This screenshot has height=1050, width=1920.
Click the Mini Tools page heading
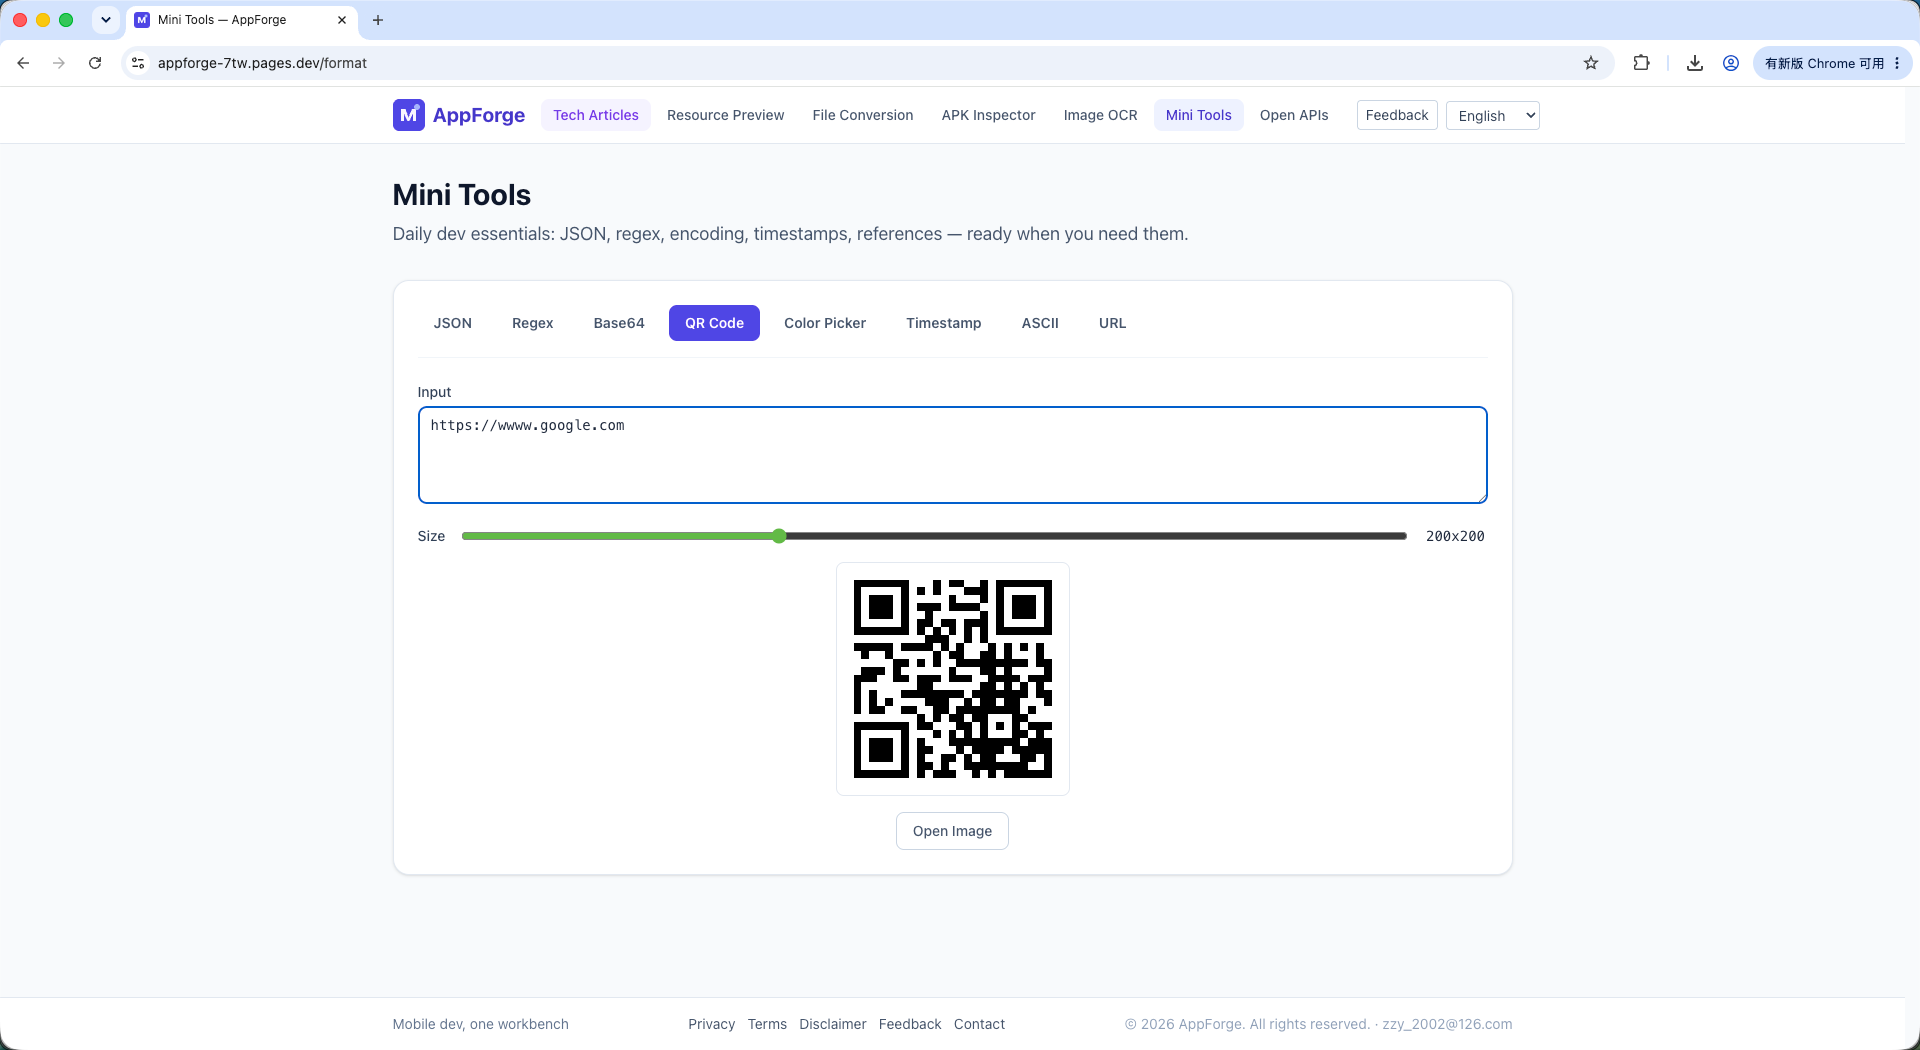[462, 195]
